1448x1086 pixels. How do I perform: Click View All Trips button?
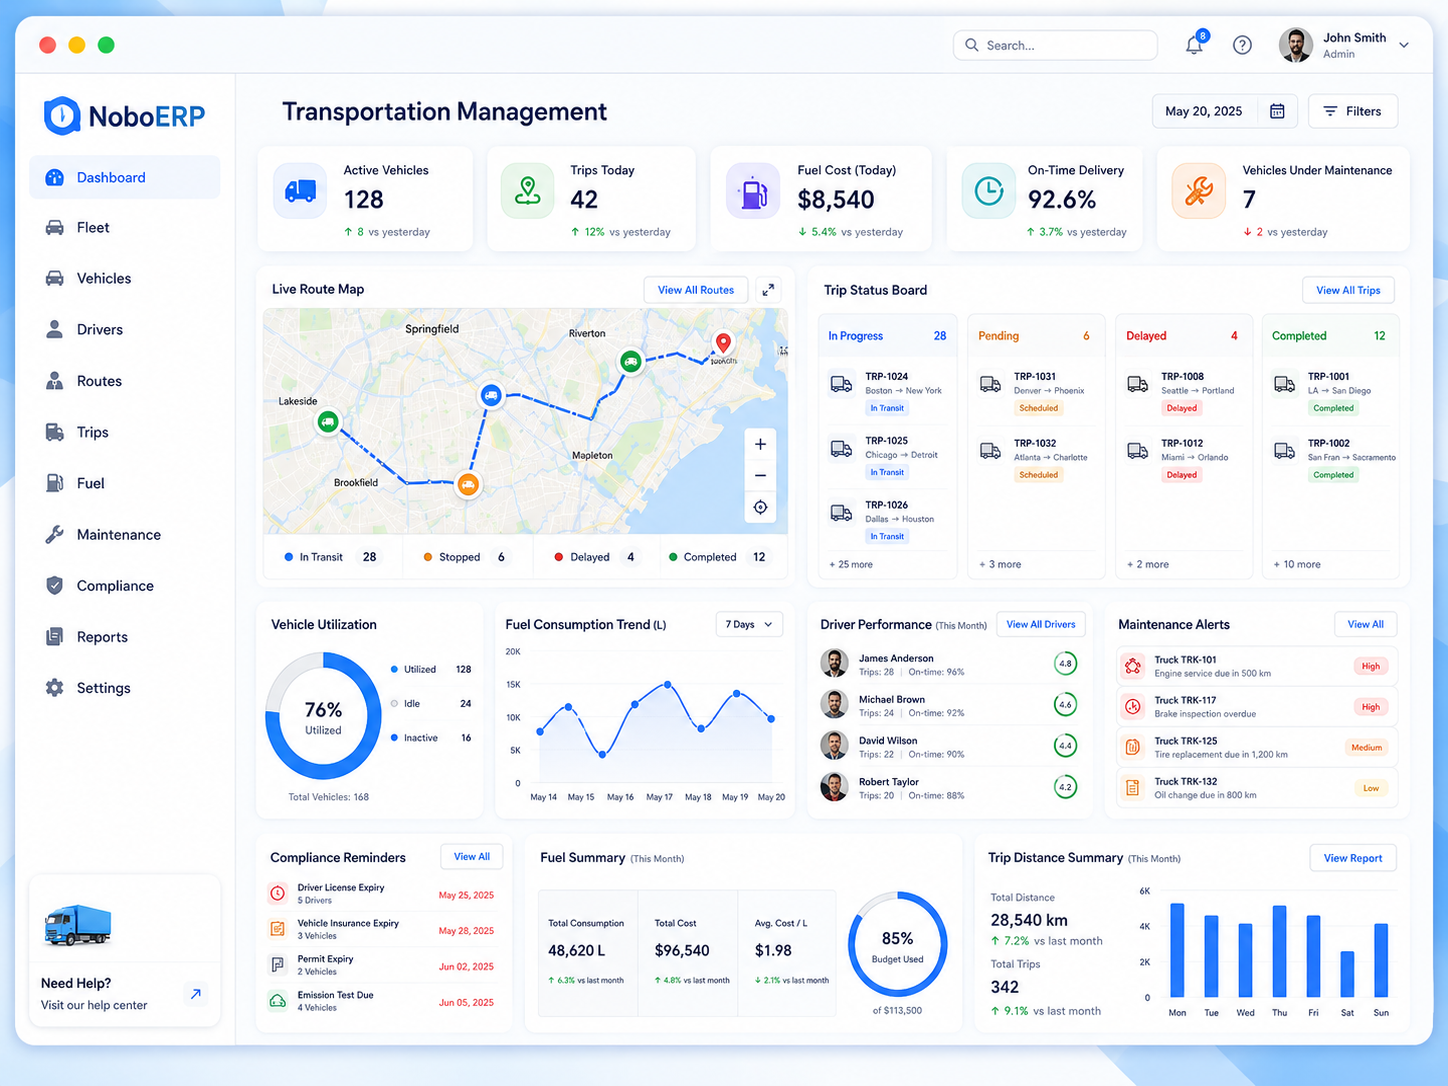1348,290
